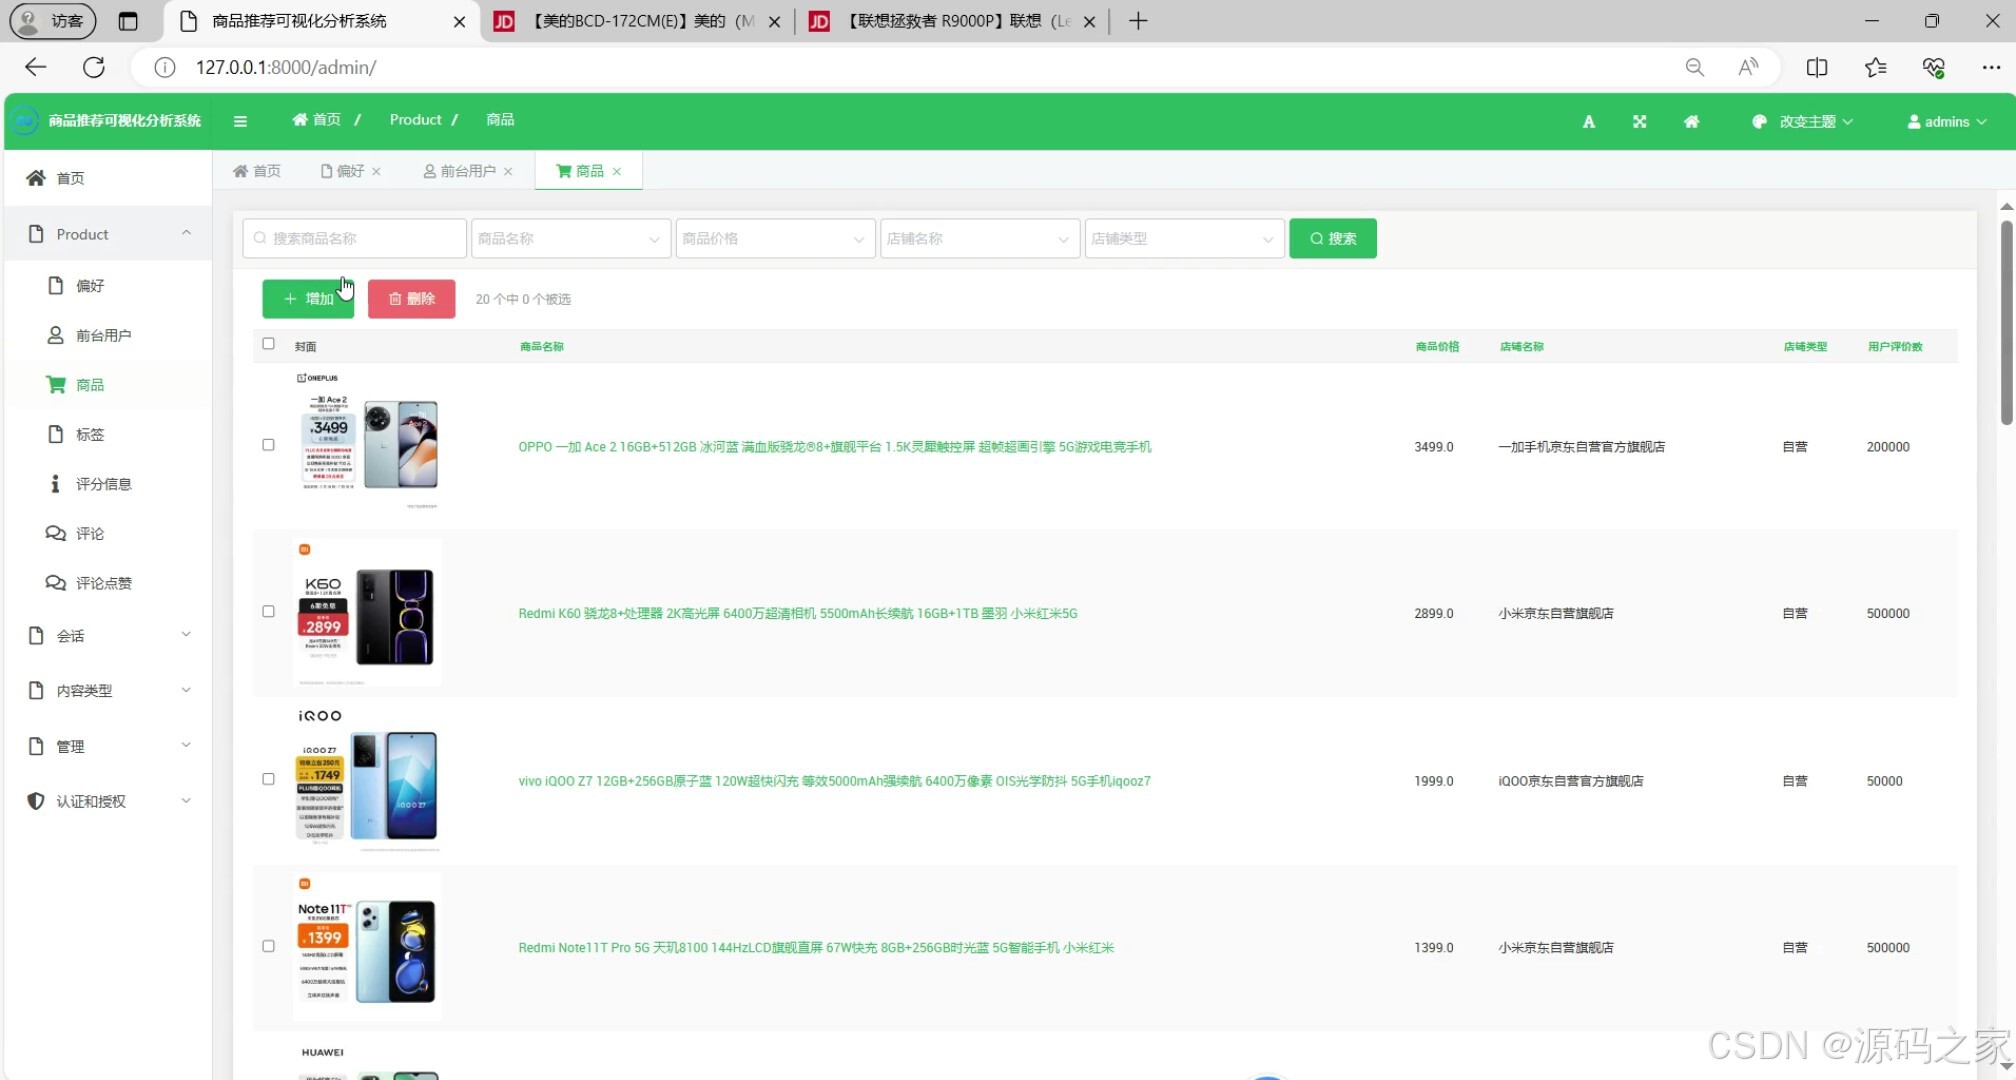Close the 美的BCD-172CM browser tab

click(774, 21)
